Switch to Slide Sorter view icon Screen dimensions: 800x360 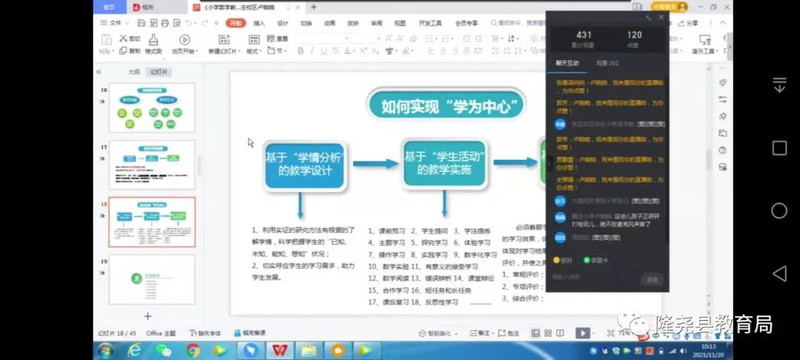(x=548, y=333)
